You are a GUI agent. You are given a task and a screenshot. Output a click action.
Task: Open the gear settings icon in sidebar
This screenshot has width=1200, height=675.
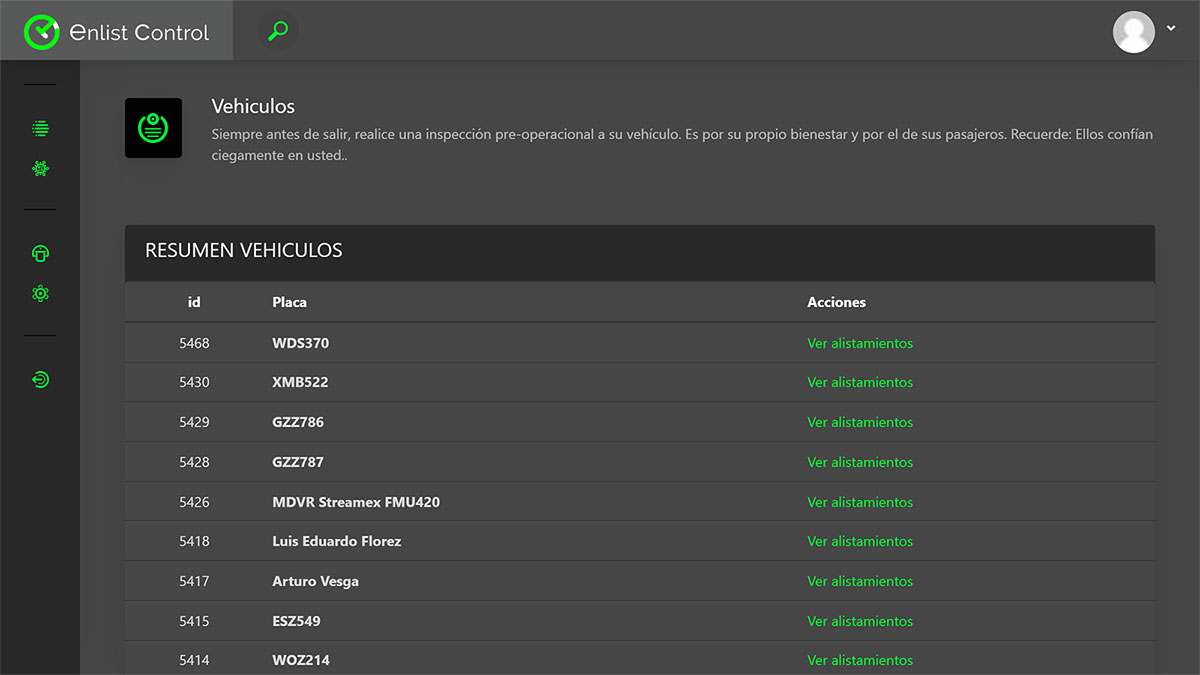point(40,294)
